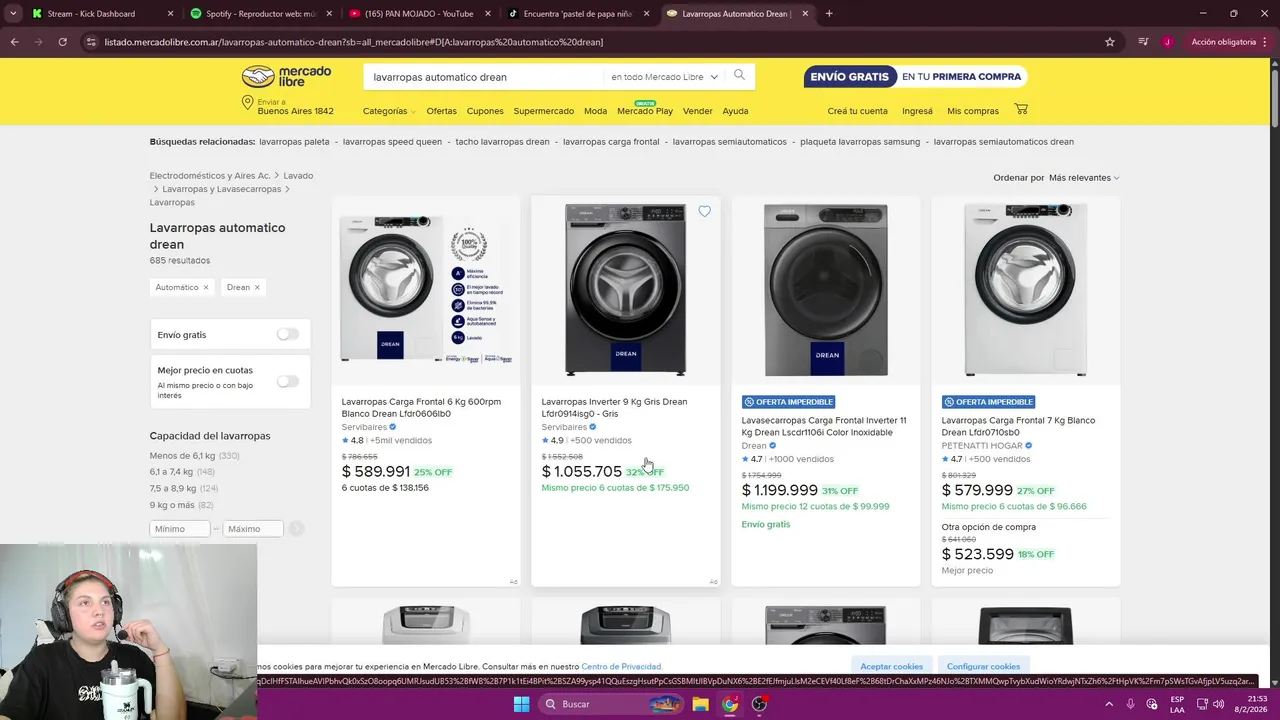
Task: Open File Explorer from the taskbar
Action: pyautogui.click(x=700, y=704)
